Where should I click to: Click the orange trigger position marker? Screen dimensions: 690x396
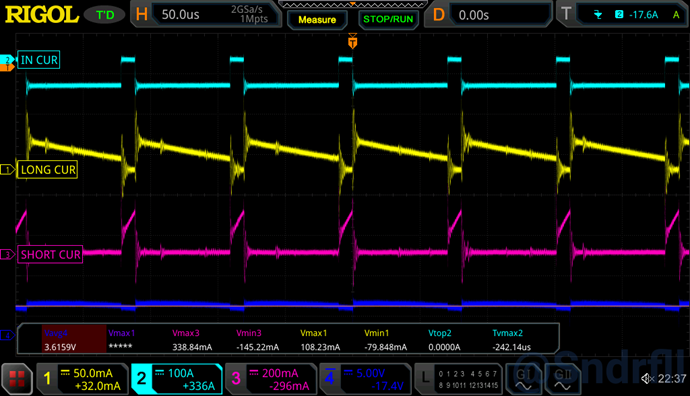pyautogui.click(x=352, y=42)
